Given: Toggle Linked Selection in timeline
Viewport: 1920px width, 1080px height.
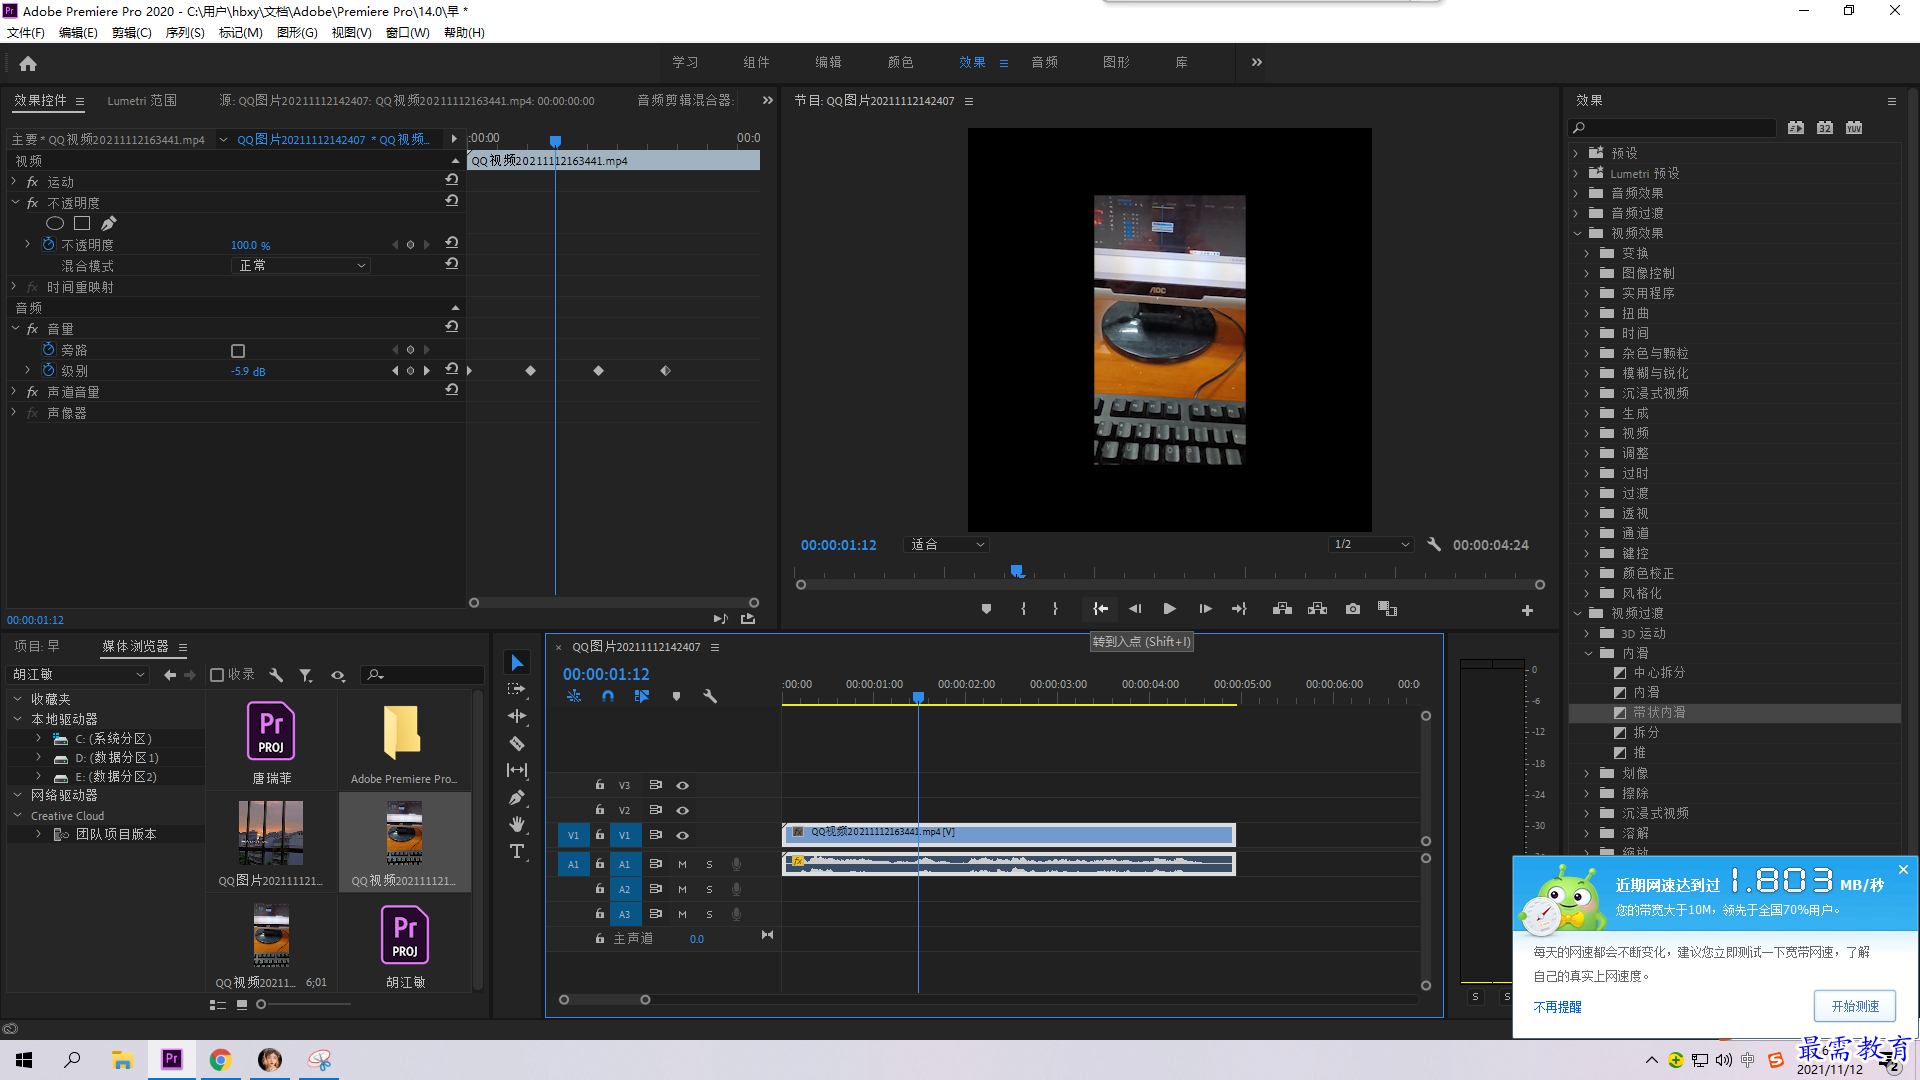Looking at the screenshot, I should pos(642,696).
